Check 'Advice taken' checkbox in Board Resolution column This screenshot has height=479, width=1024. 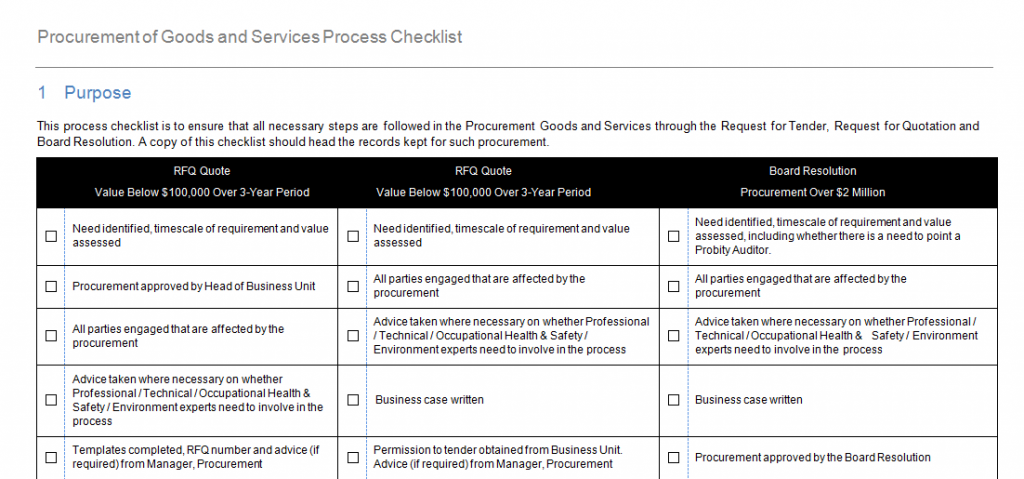coord(674,336)
